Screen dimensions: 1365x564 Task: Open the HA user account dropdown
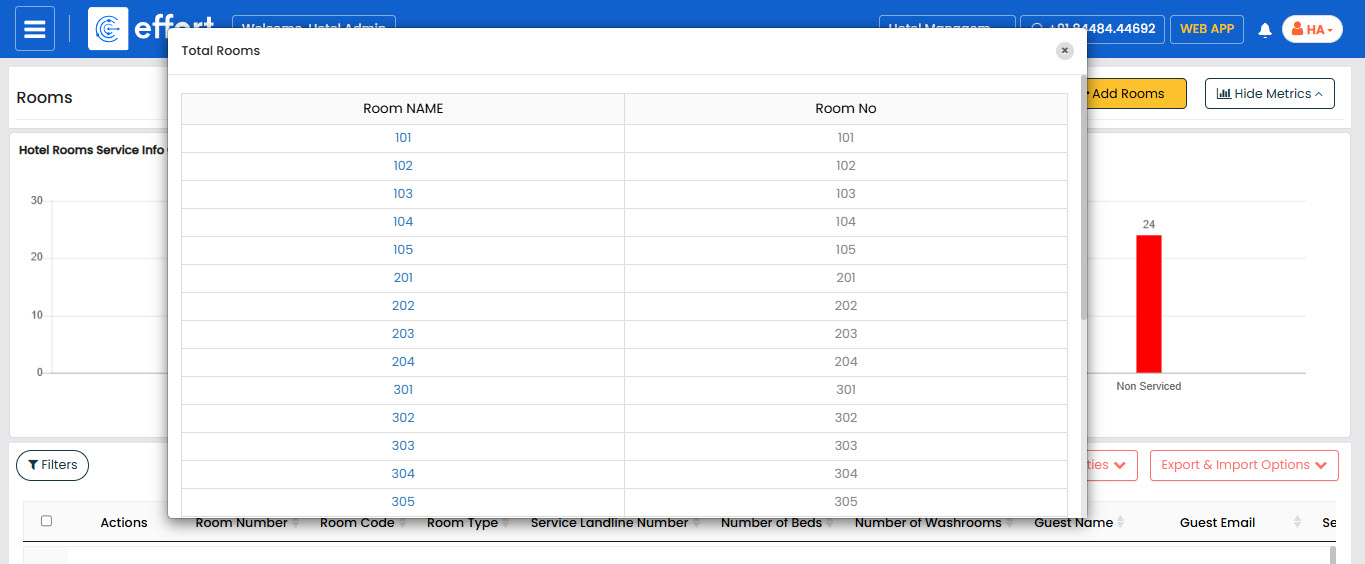(1312, 30)
